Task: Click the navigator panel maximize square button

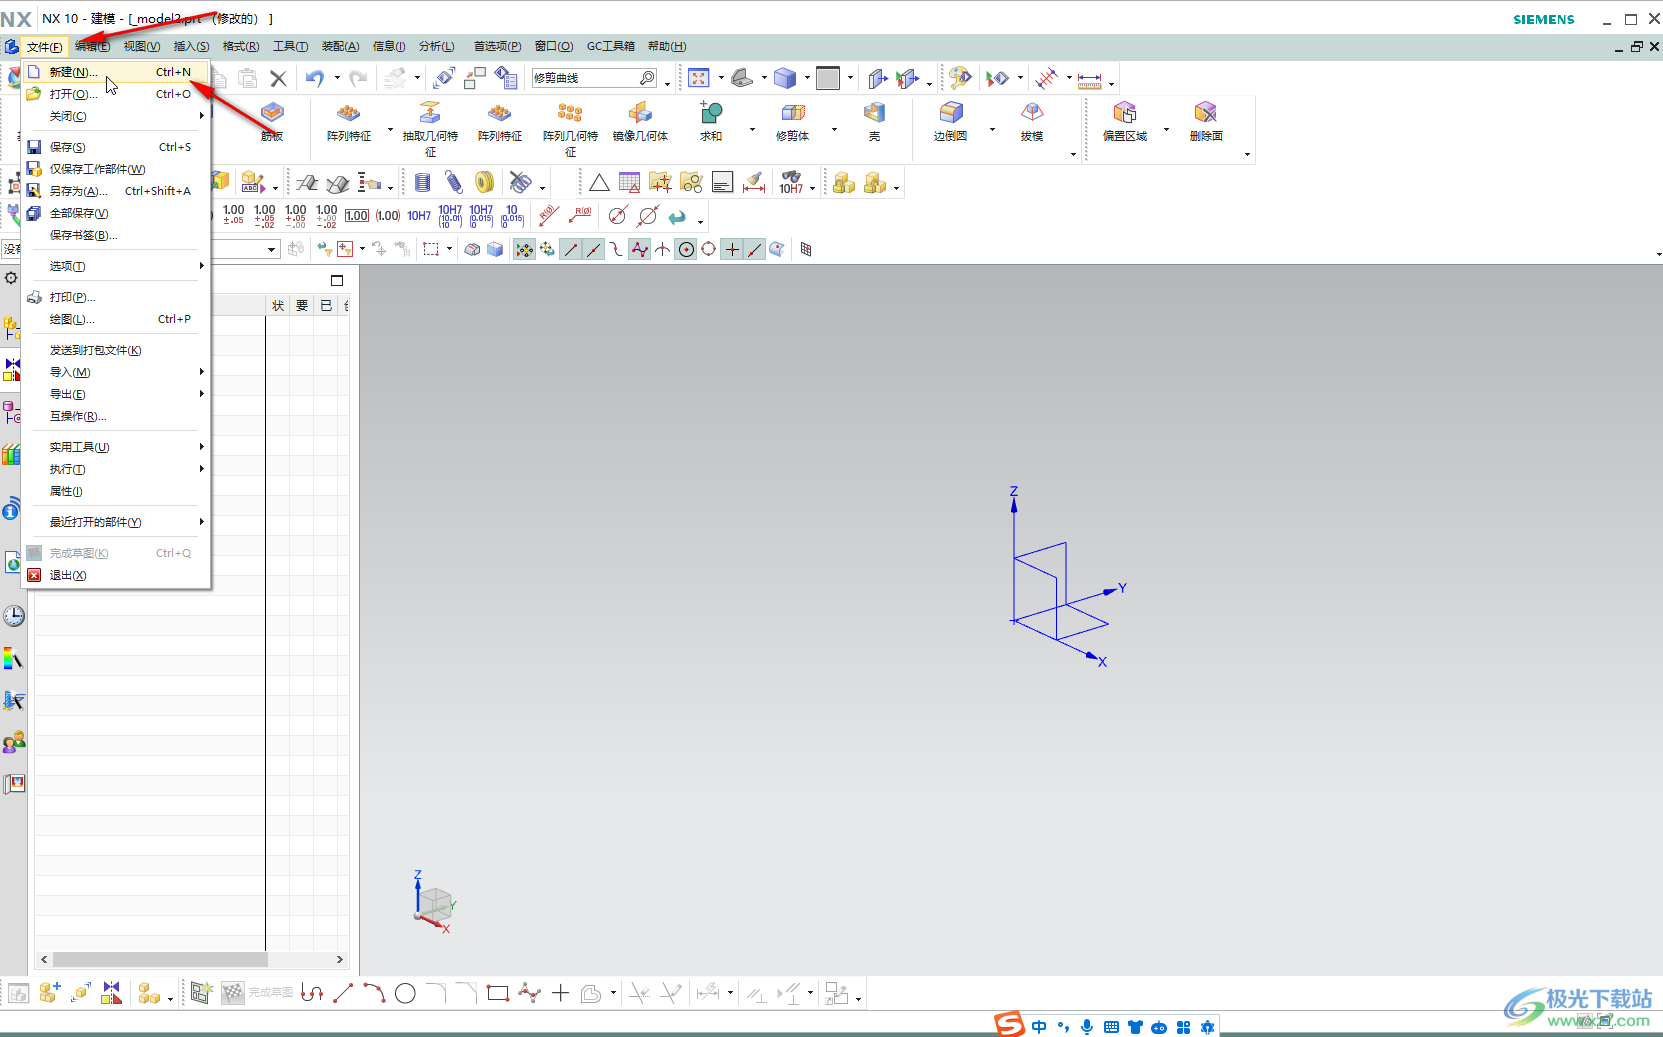Action: [x=337, y=280]
